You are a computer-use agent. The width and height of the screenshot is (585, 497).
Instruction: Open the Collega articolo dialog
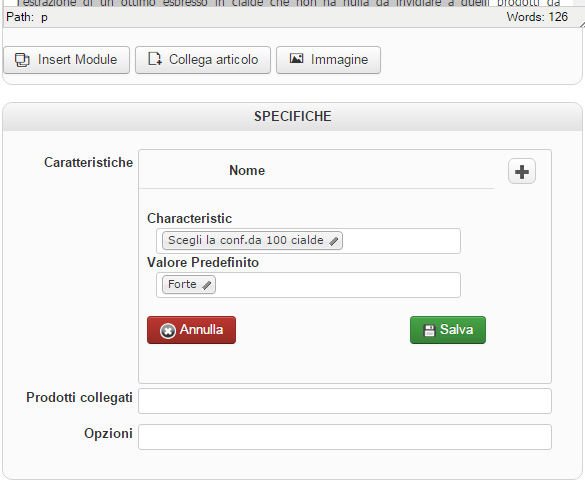(203, 60)
